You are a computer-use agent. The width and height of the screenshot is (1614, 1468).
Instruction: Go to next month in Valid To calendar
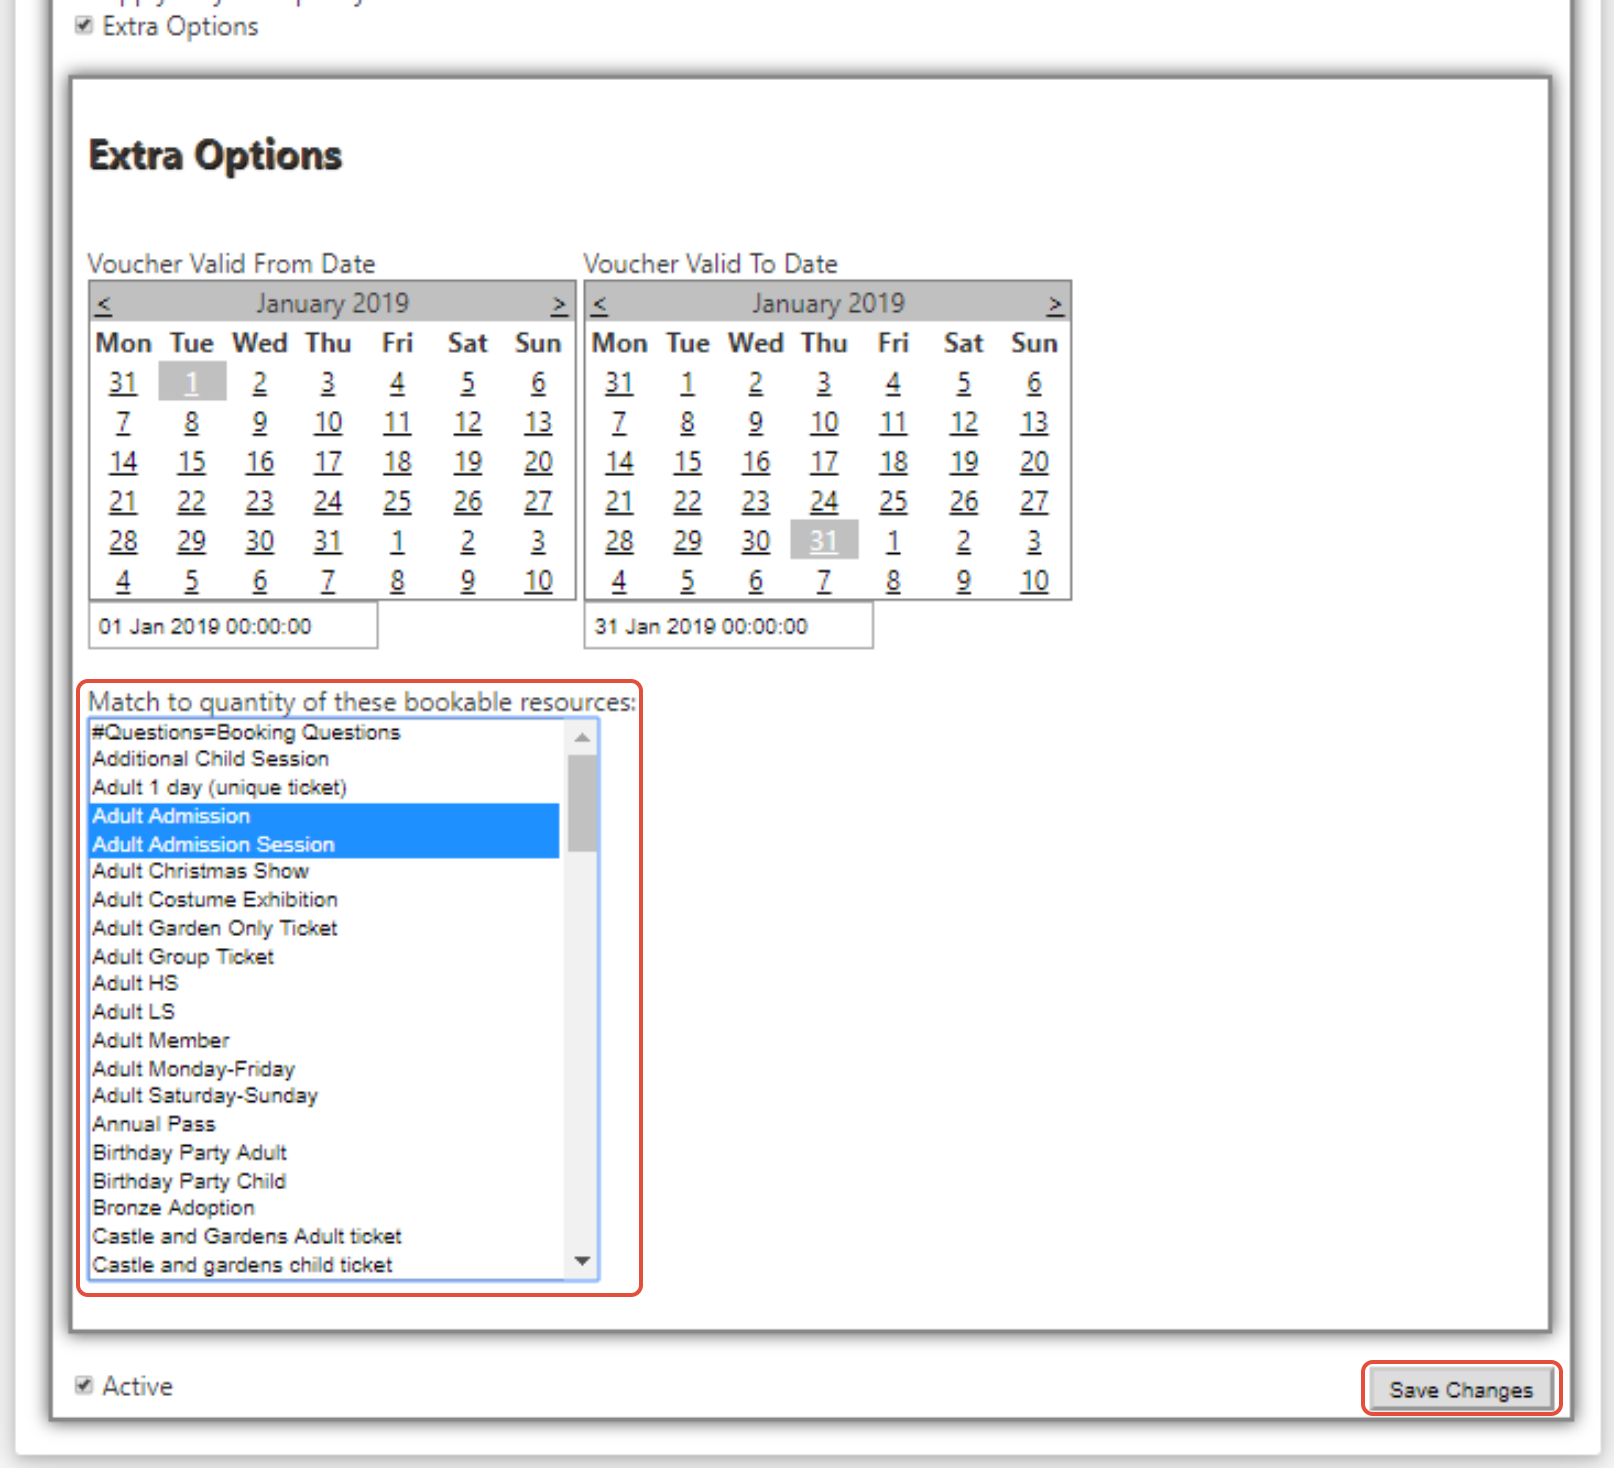click(x=1055, y=303)
